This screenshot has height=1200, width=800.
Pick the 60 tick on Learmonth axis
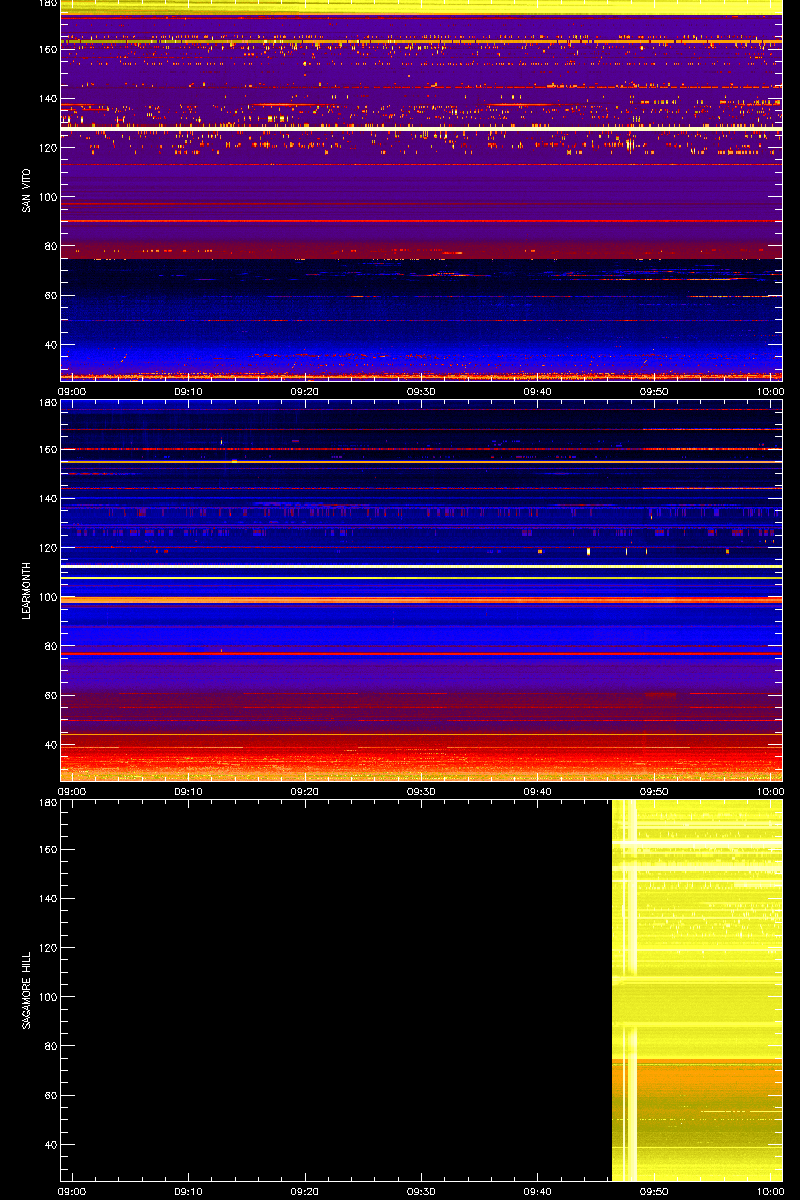(x=50, y=696)
